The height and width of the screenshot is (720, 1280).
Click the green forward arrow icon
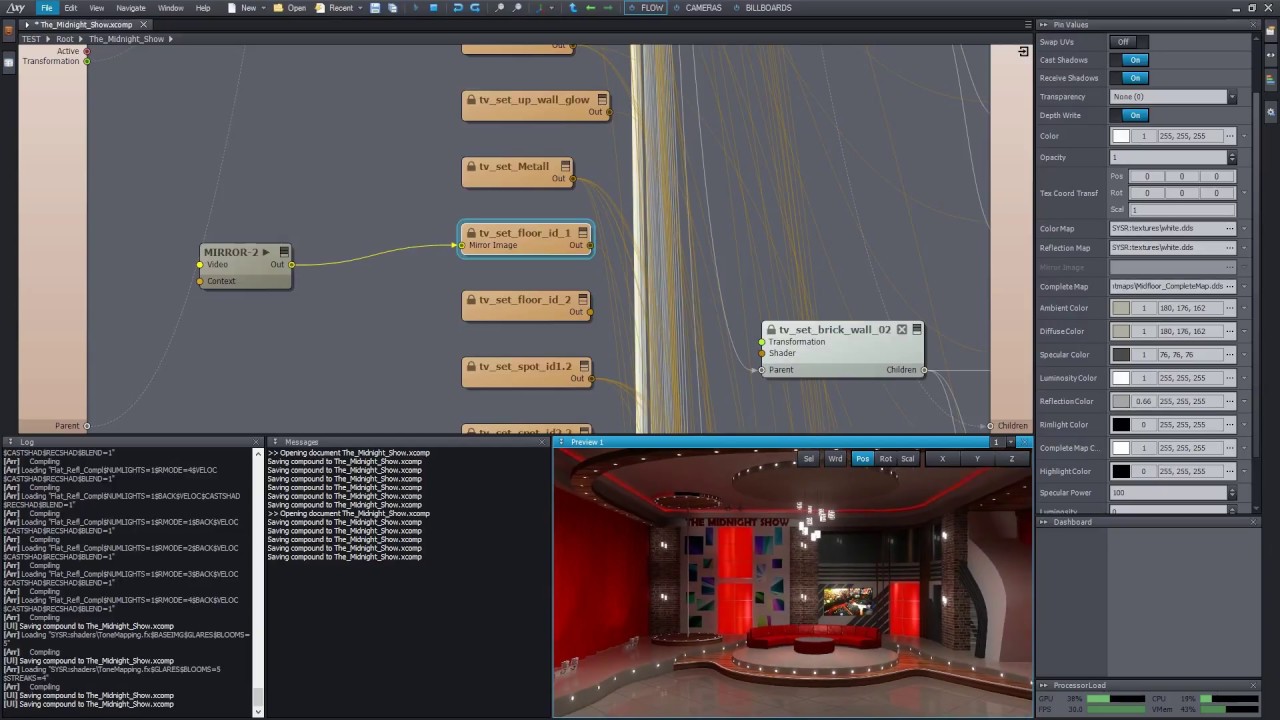[x=607, y=8]
